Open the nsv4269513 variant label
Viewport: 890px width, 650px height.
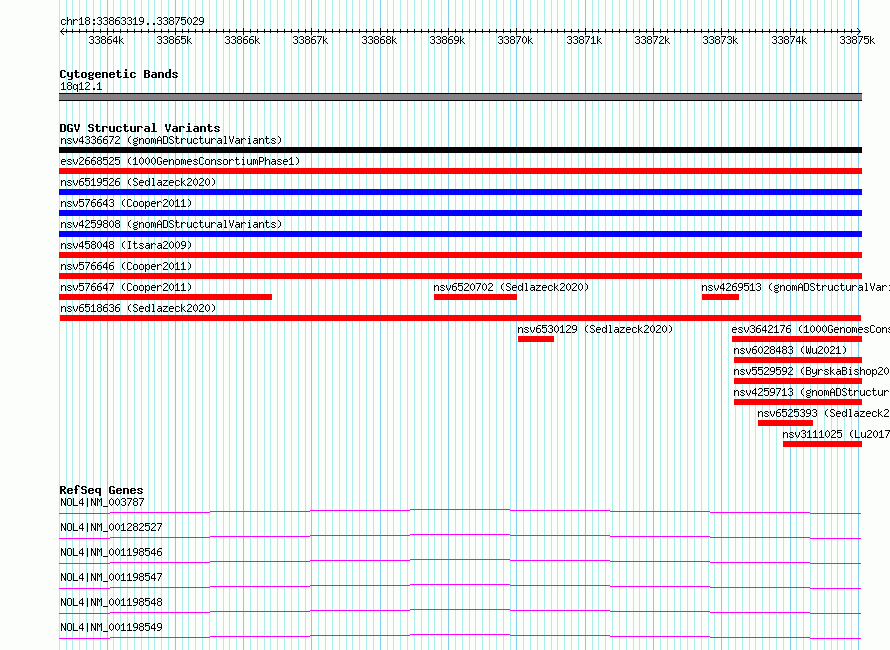[x=795, y=287]
